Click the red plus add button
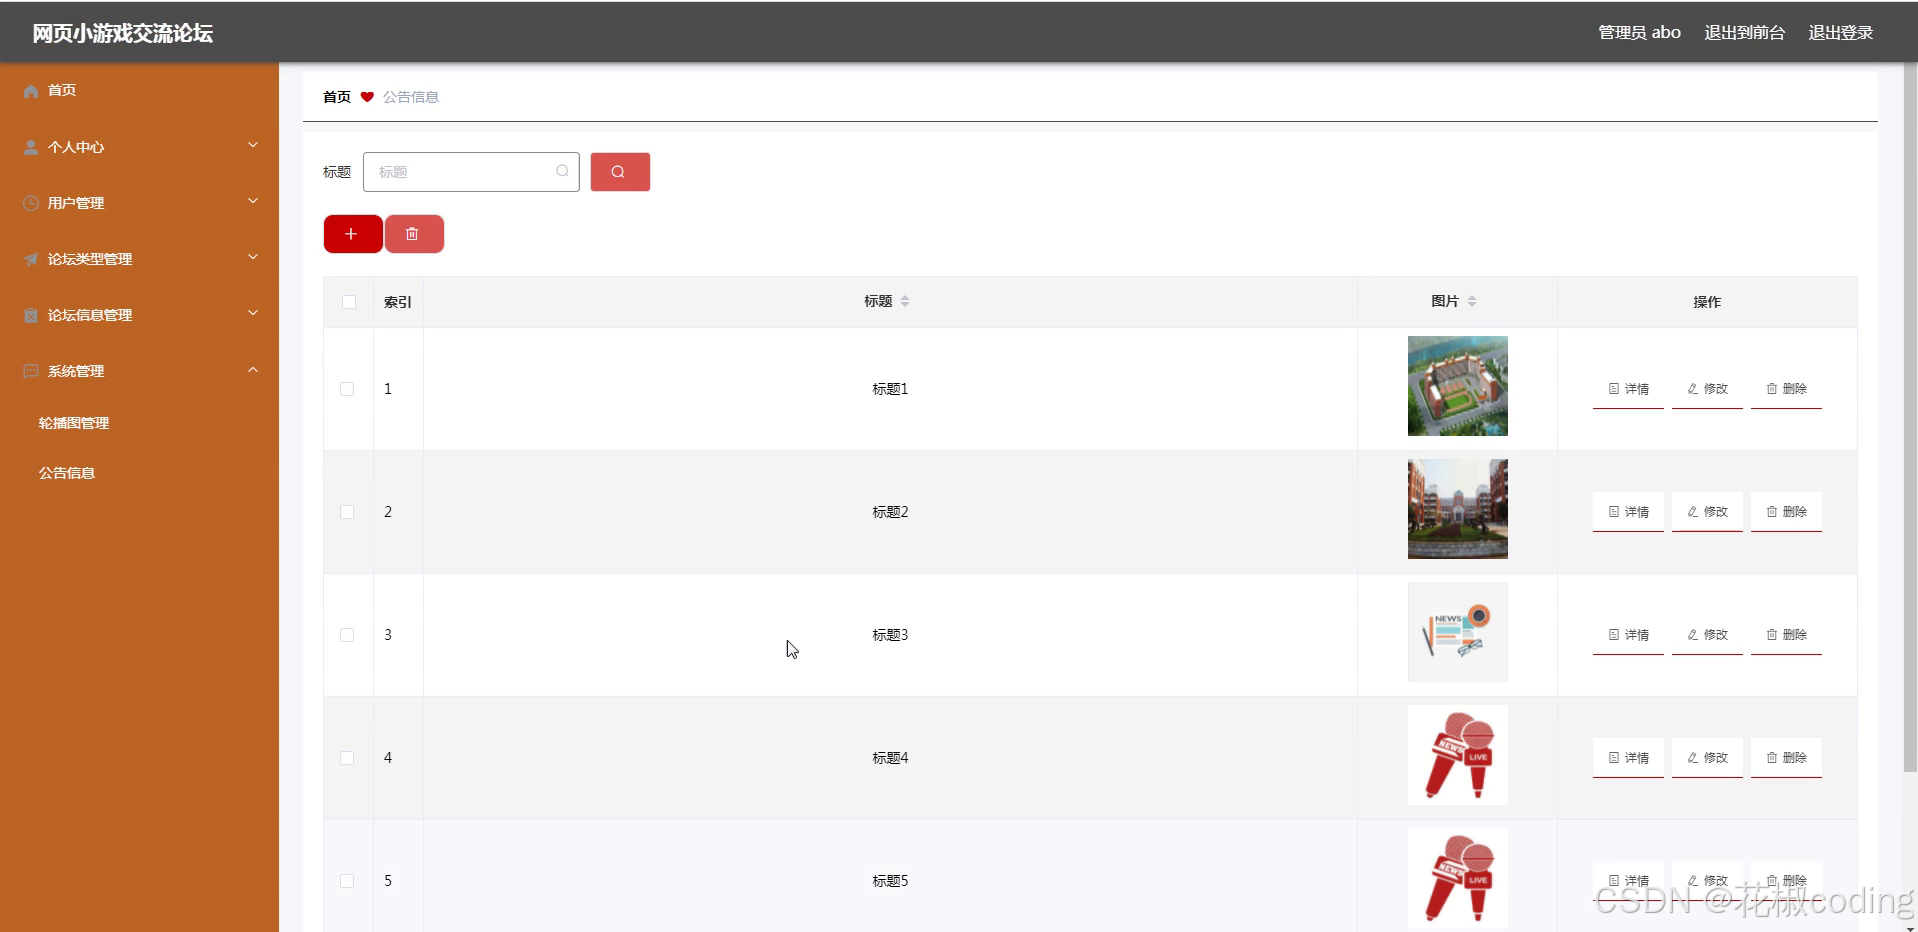1918x932 pixels. point(352,234)
